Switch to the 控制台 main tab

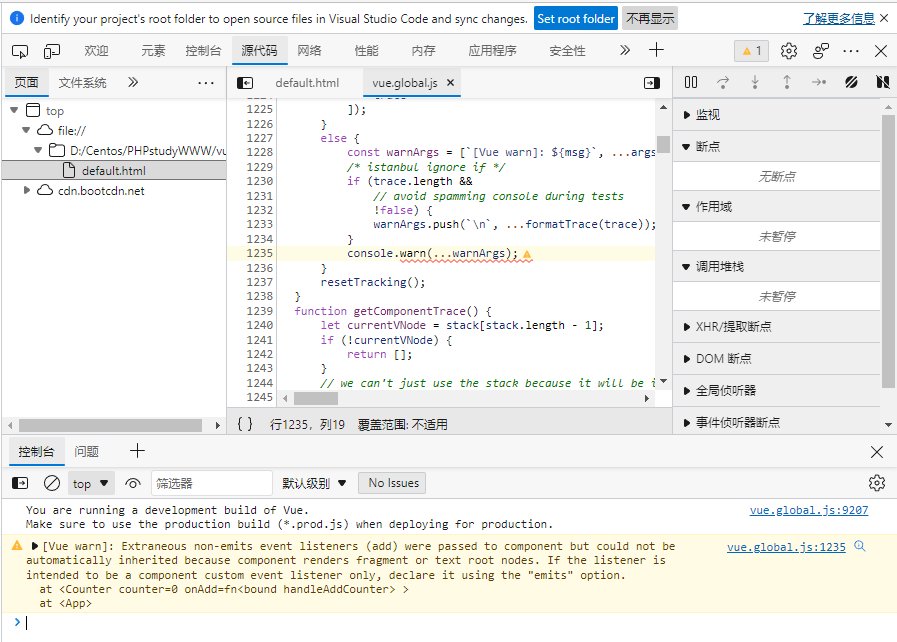tap(203, 51)
